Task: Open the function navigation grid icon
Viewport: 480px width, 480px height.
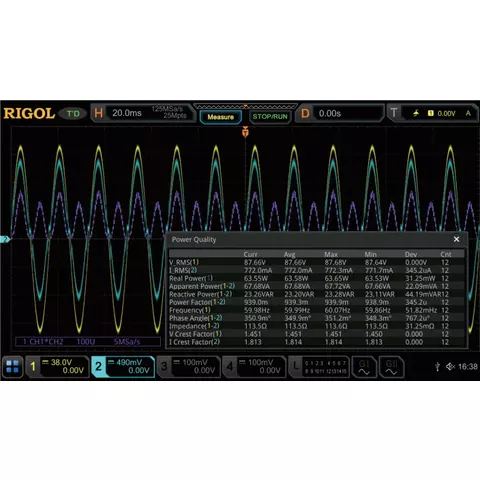Action: (12, 367)
